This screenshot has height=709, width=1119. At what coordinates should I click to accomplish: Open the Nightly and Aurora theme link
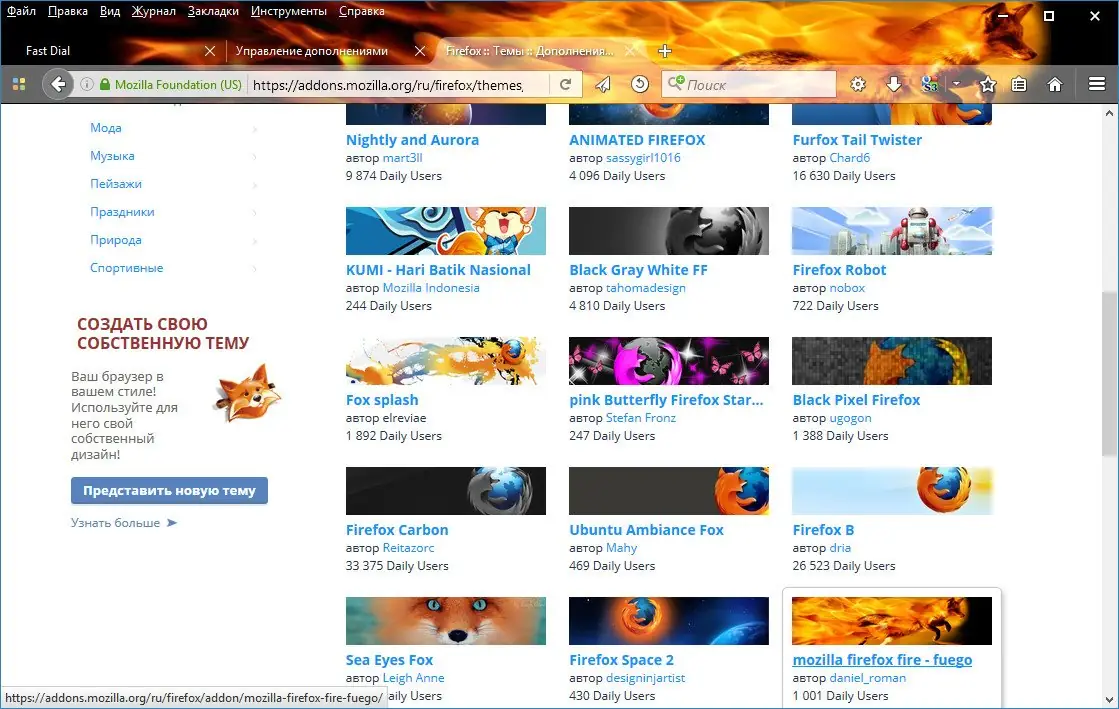pos(412,140)
